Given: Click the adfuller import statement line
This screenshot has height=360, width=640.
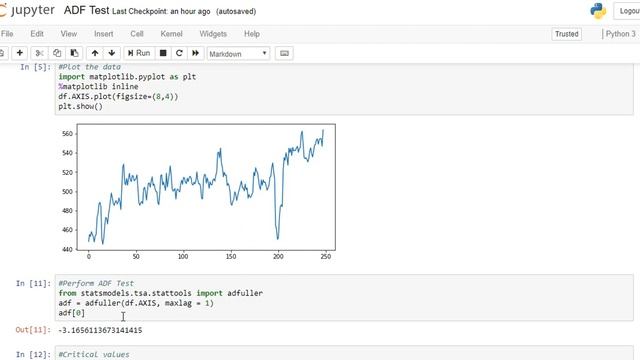Looking at the screenshot, I should (160, 293).
